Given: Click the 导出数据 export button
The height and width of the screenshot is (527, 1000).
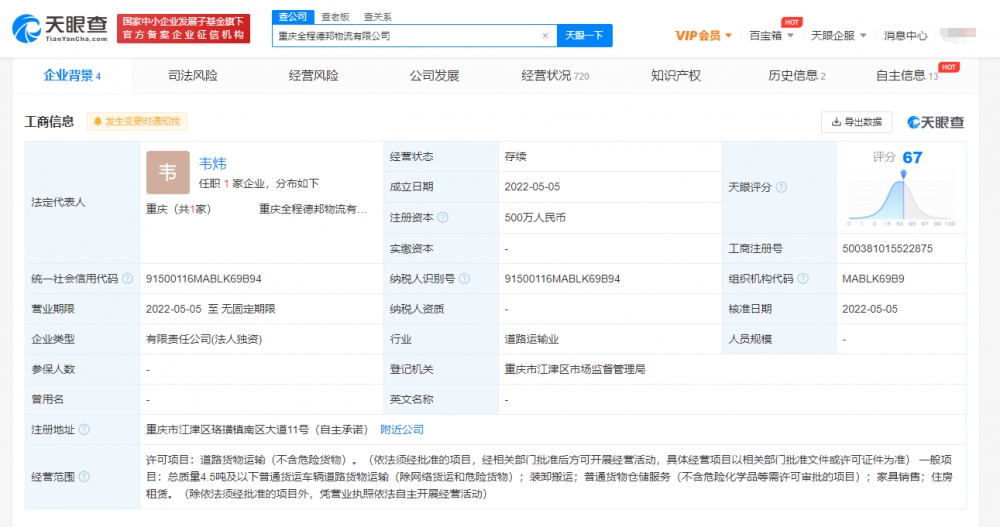Looking at the screenshot, I should (857, 122).
